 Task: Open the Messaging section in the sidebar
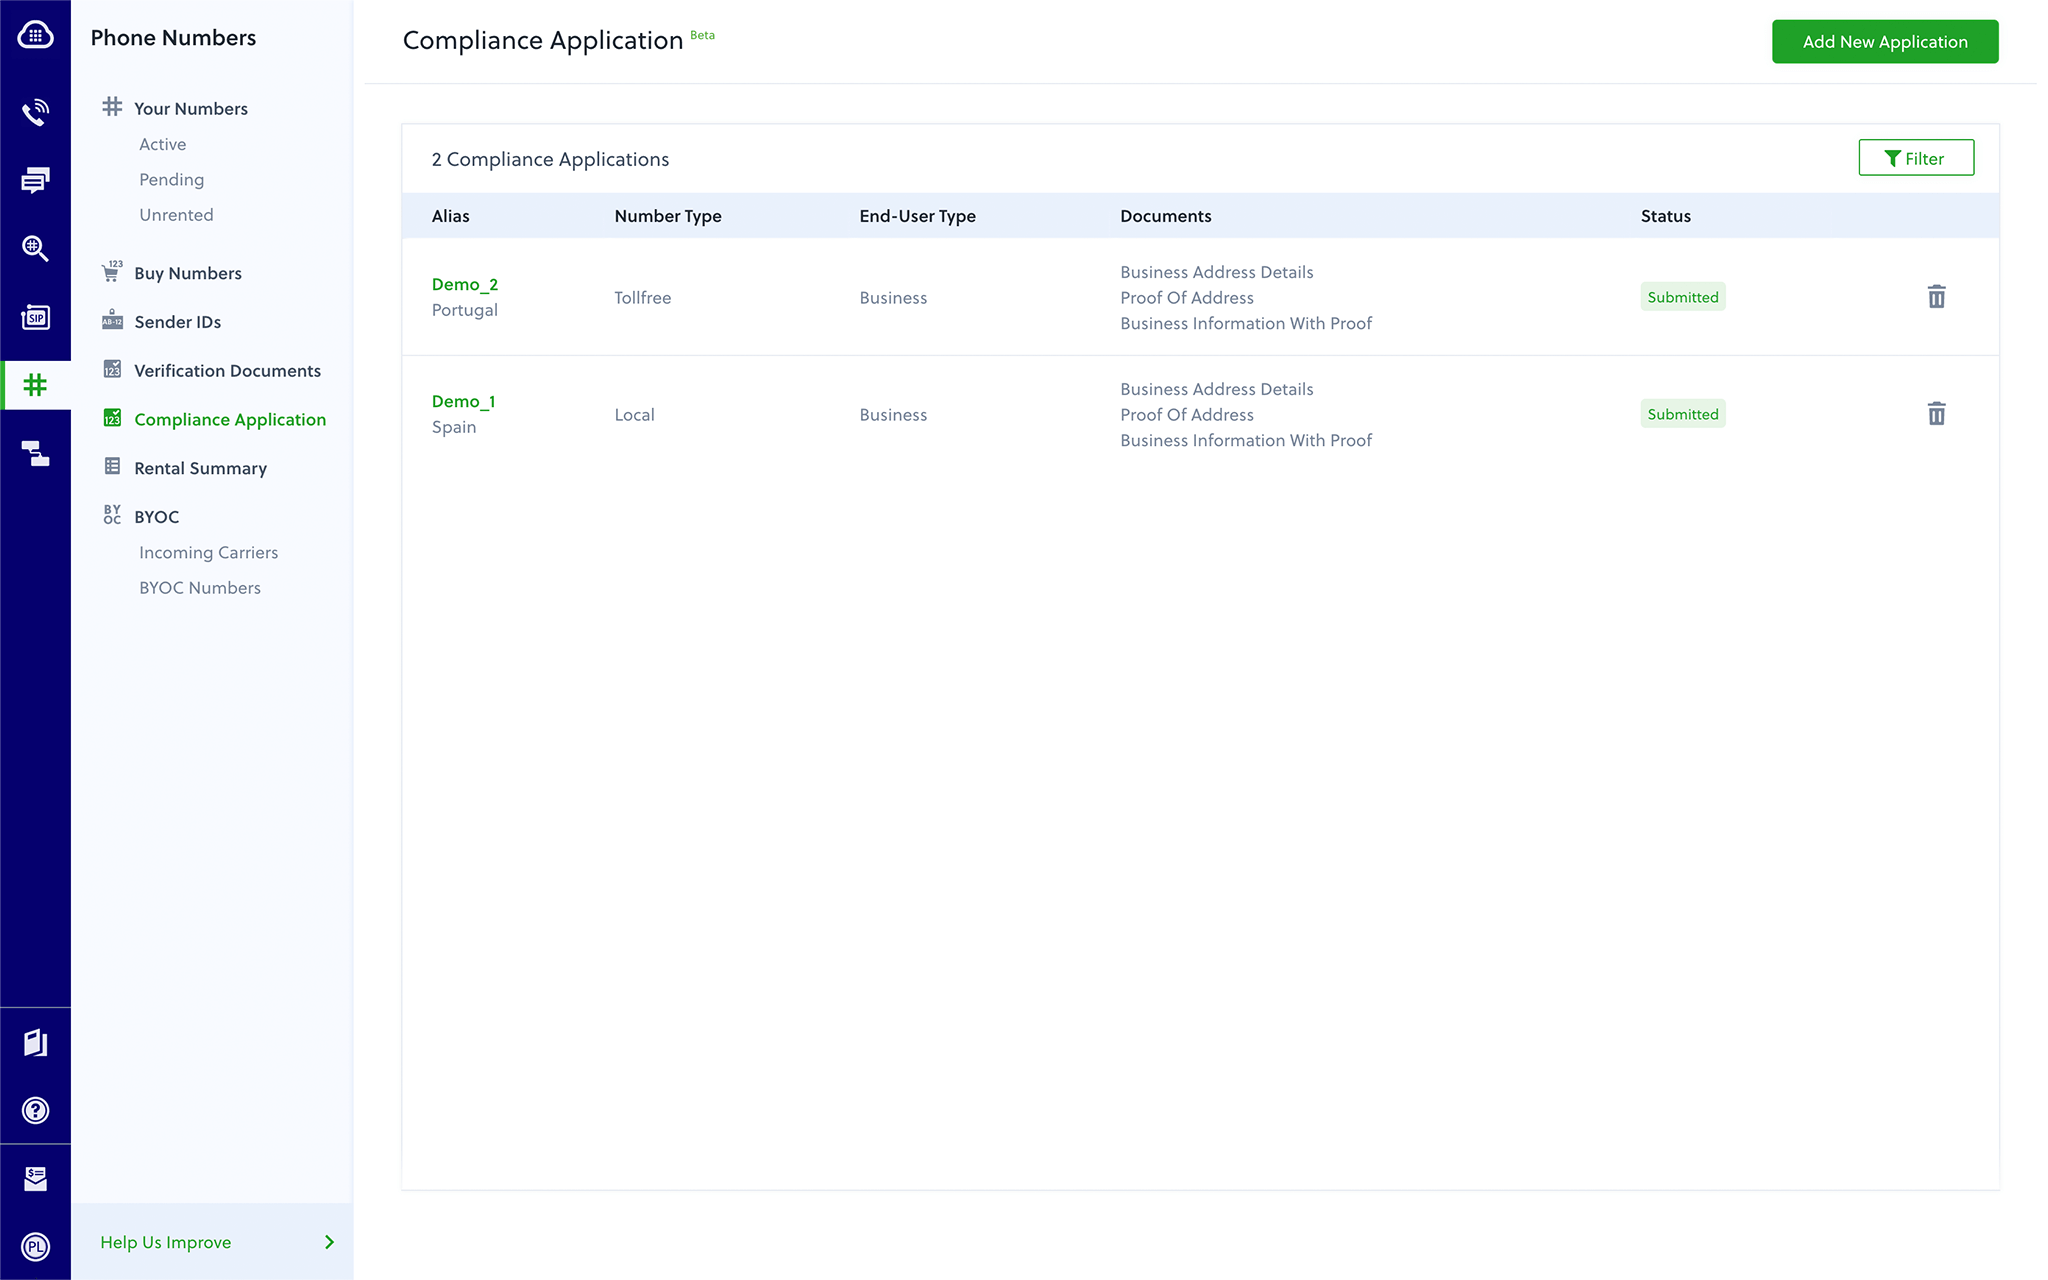pos(35,180)
